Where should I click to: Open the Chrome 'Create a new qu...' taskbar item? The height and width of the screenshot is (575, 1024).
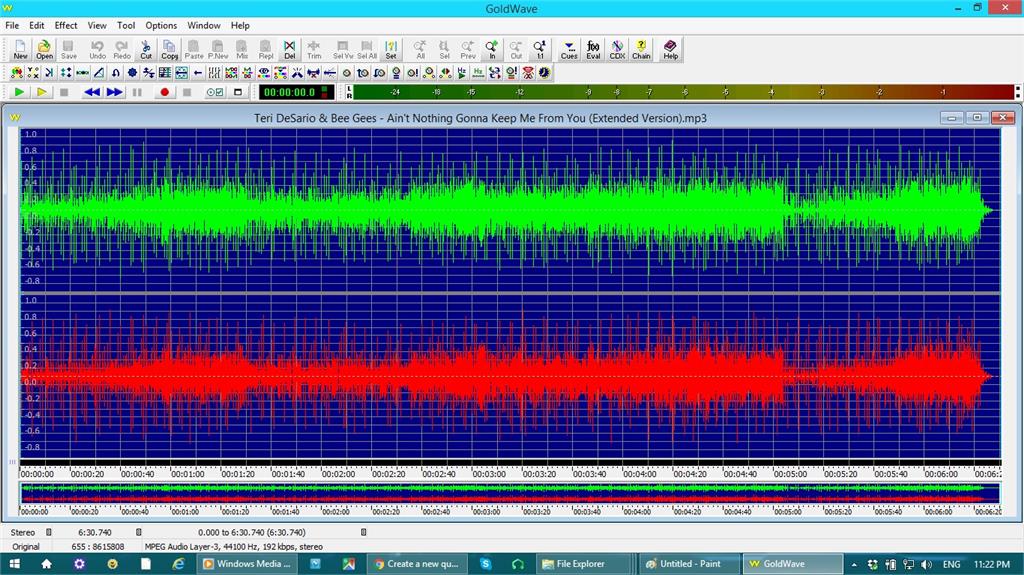coord(418,563)
